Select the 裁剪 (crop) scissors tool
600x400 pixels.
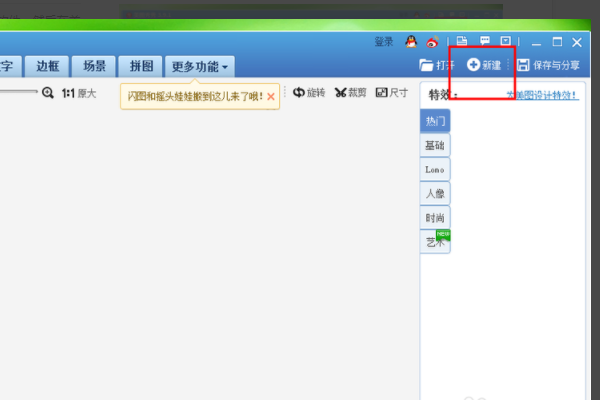coord(350,92)
